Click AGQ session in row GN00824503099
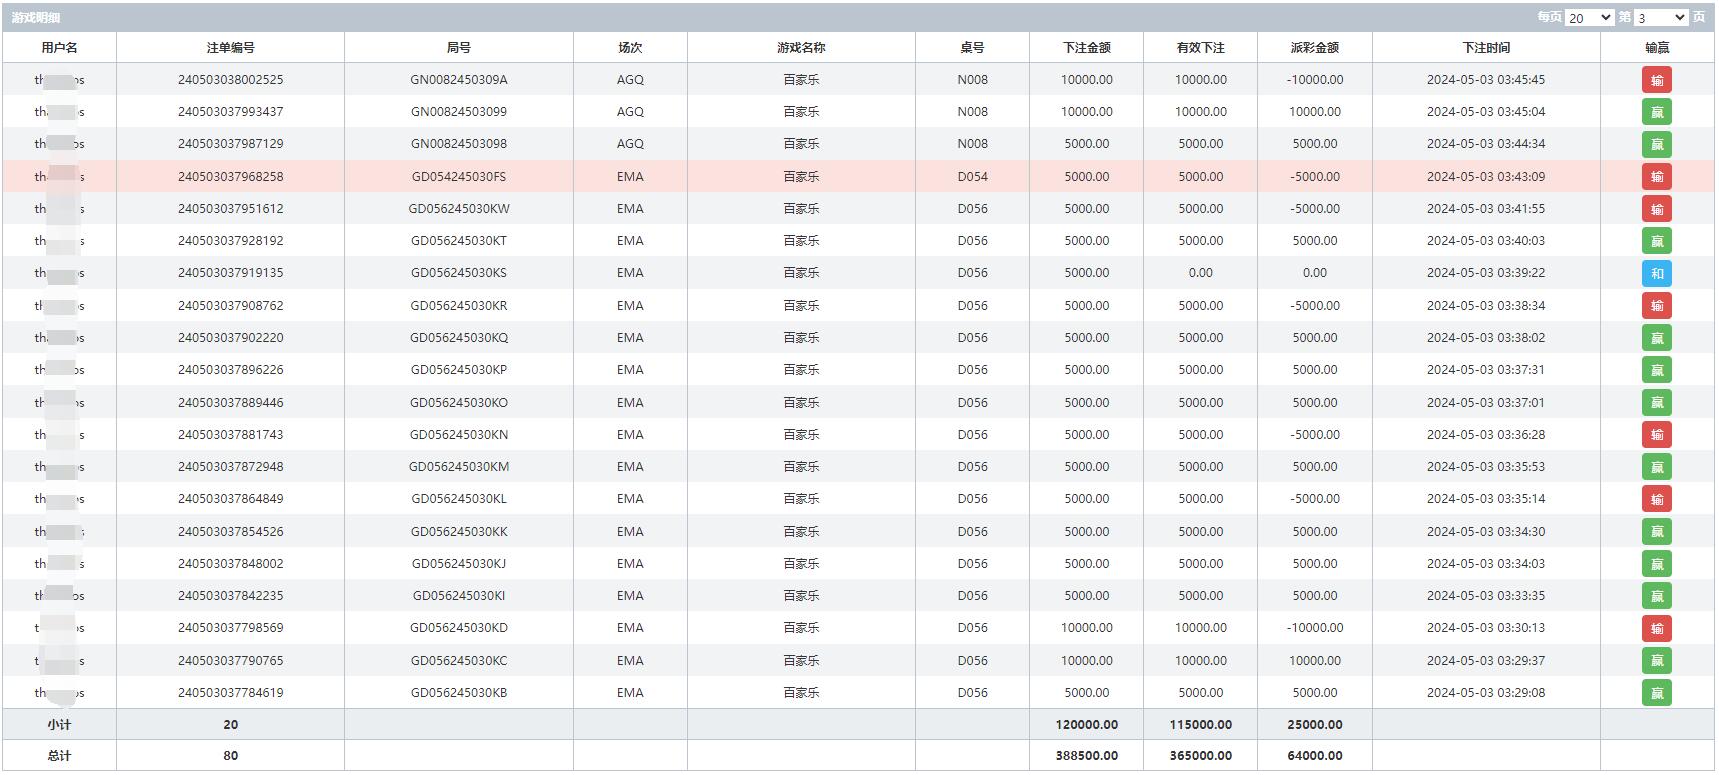Viewport: 1719px width, 775px height. pos(630,112)
